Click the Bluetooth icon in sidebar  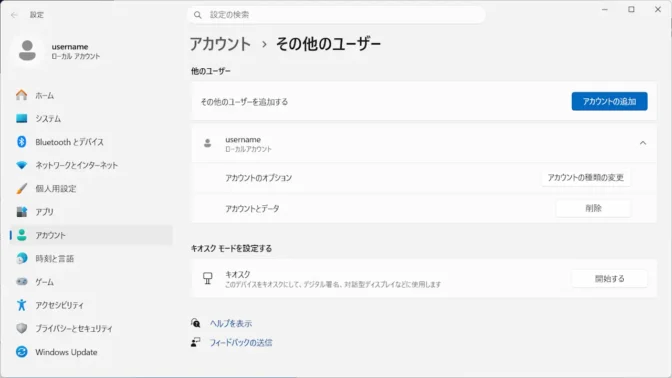(21, 141)
